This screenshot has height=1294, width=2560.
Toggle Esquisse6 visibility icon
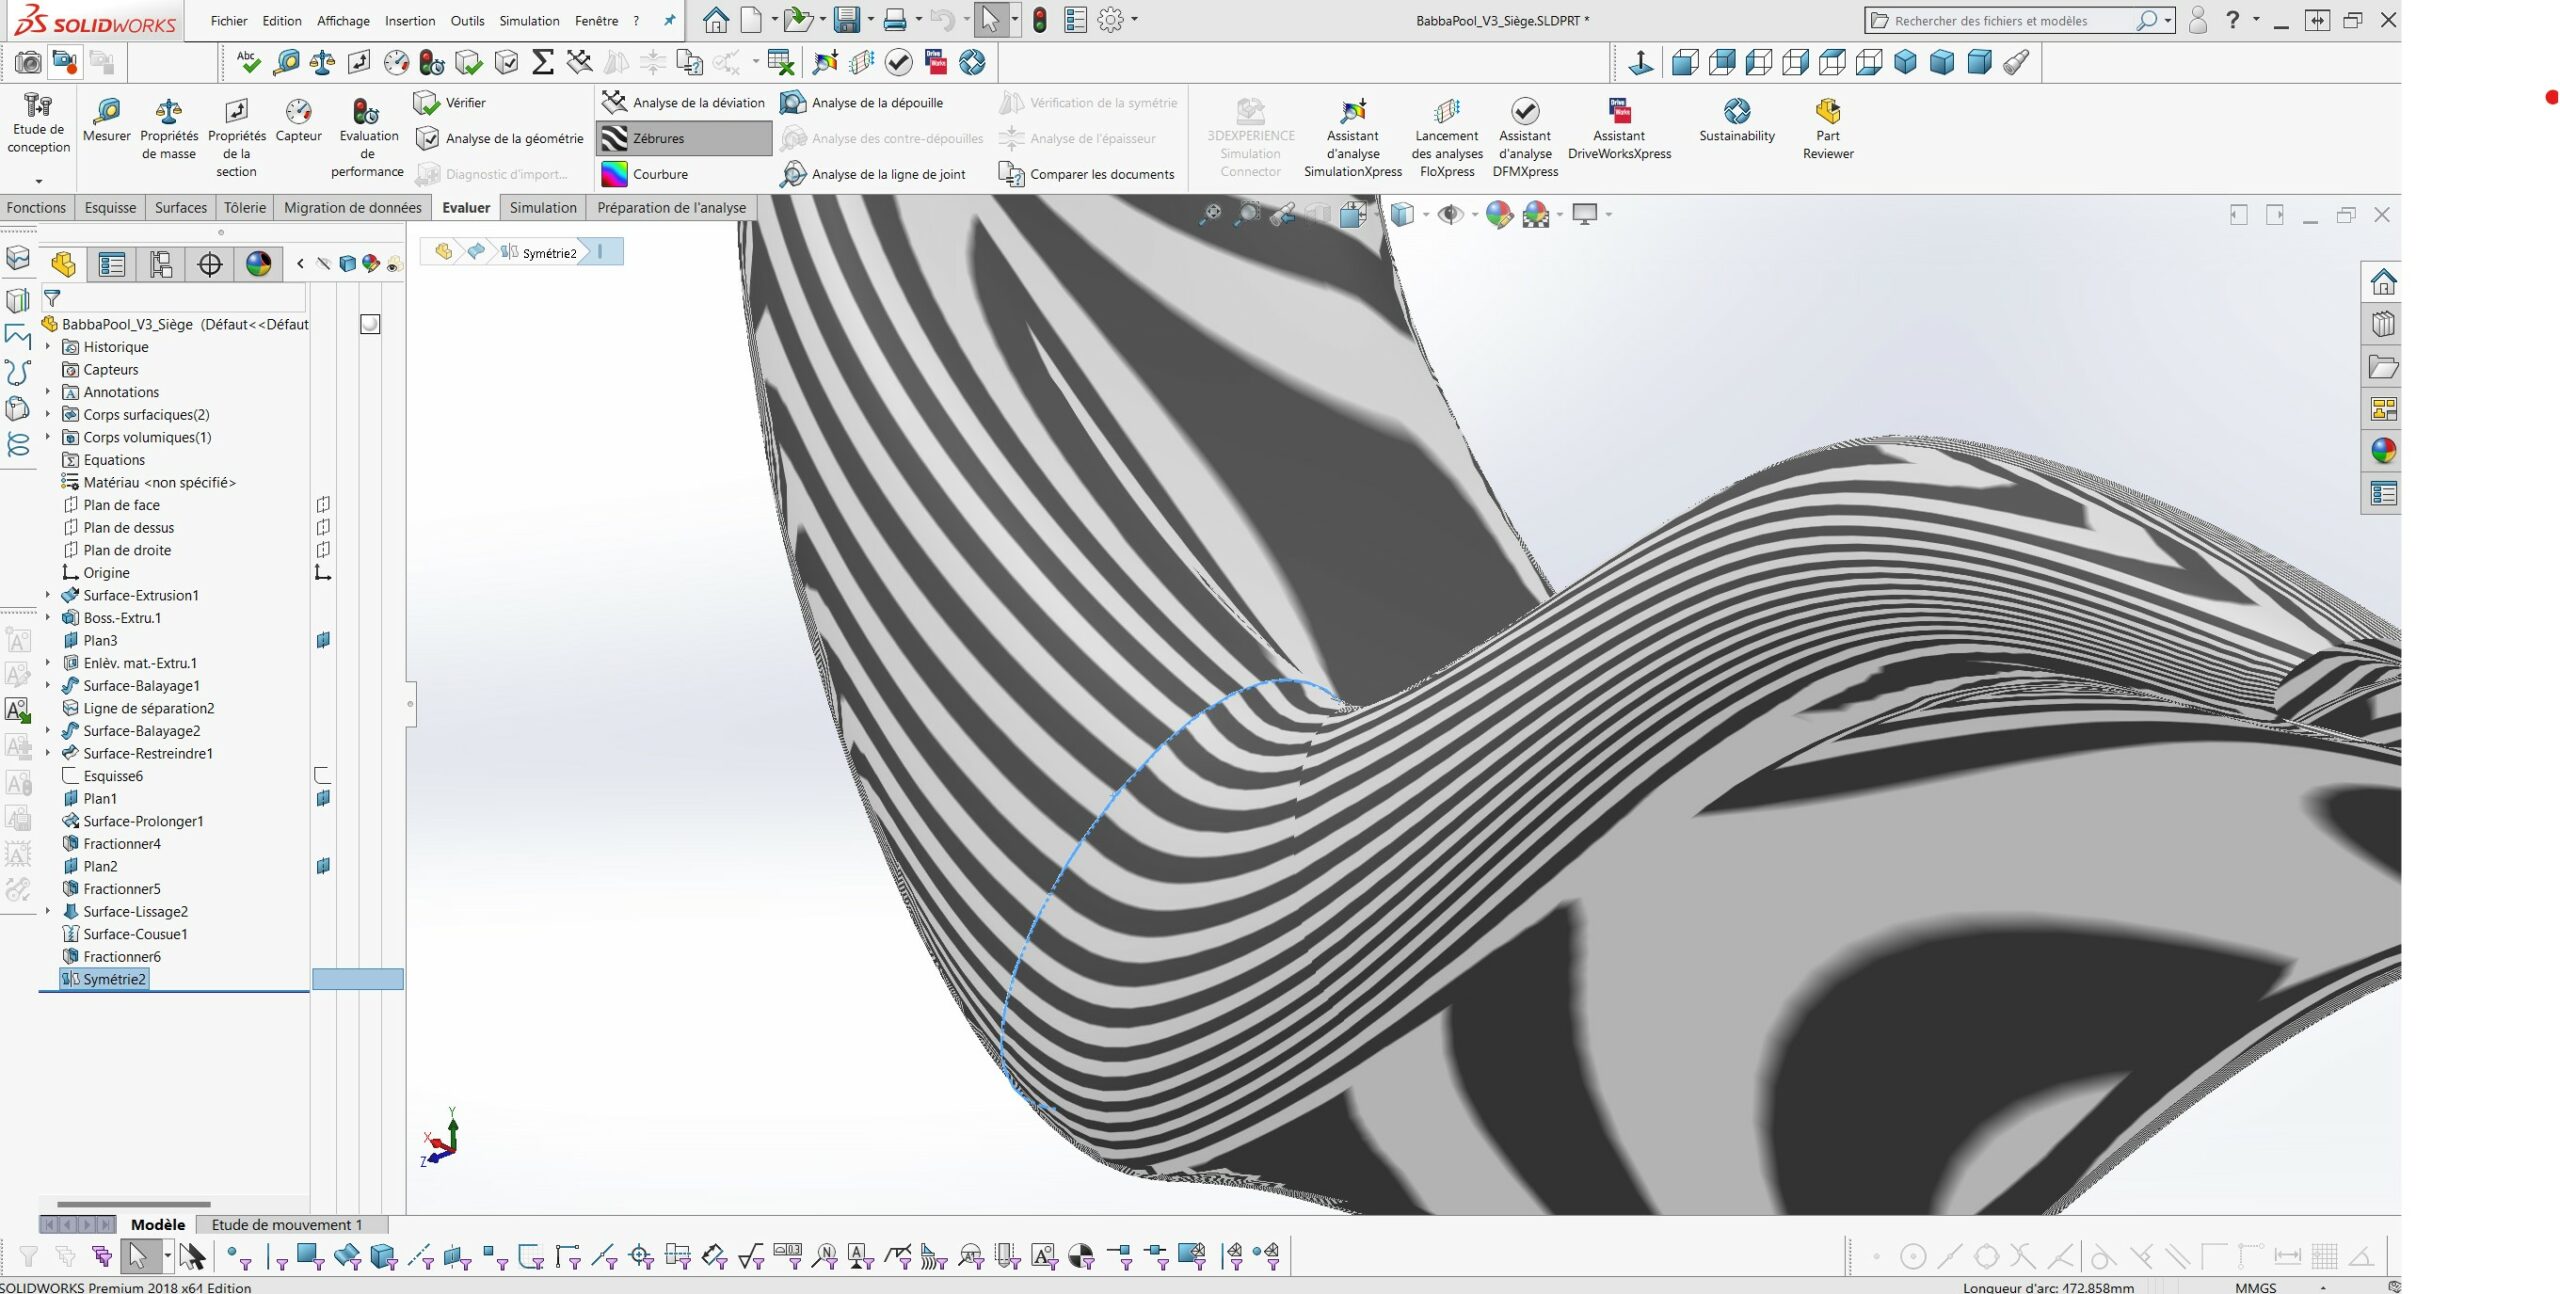(x=323, y=776)
